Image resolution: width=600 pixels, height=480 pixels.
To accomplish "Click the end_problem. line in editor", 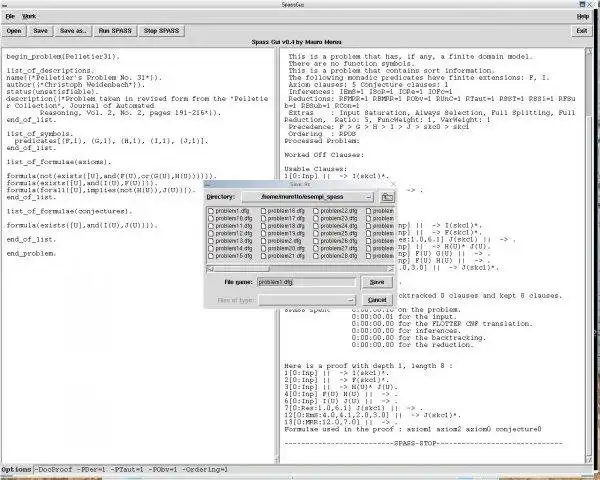I will click(x=31, y=253).
